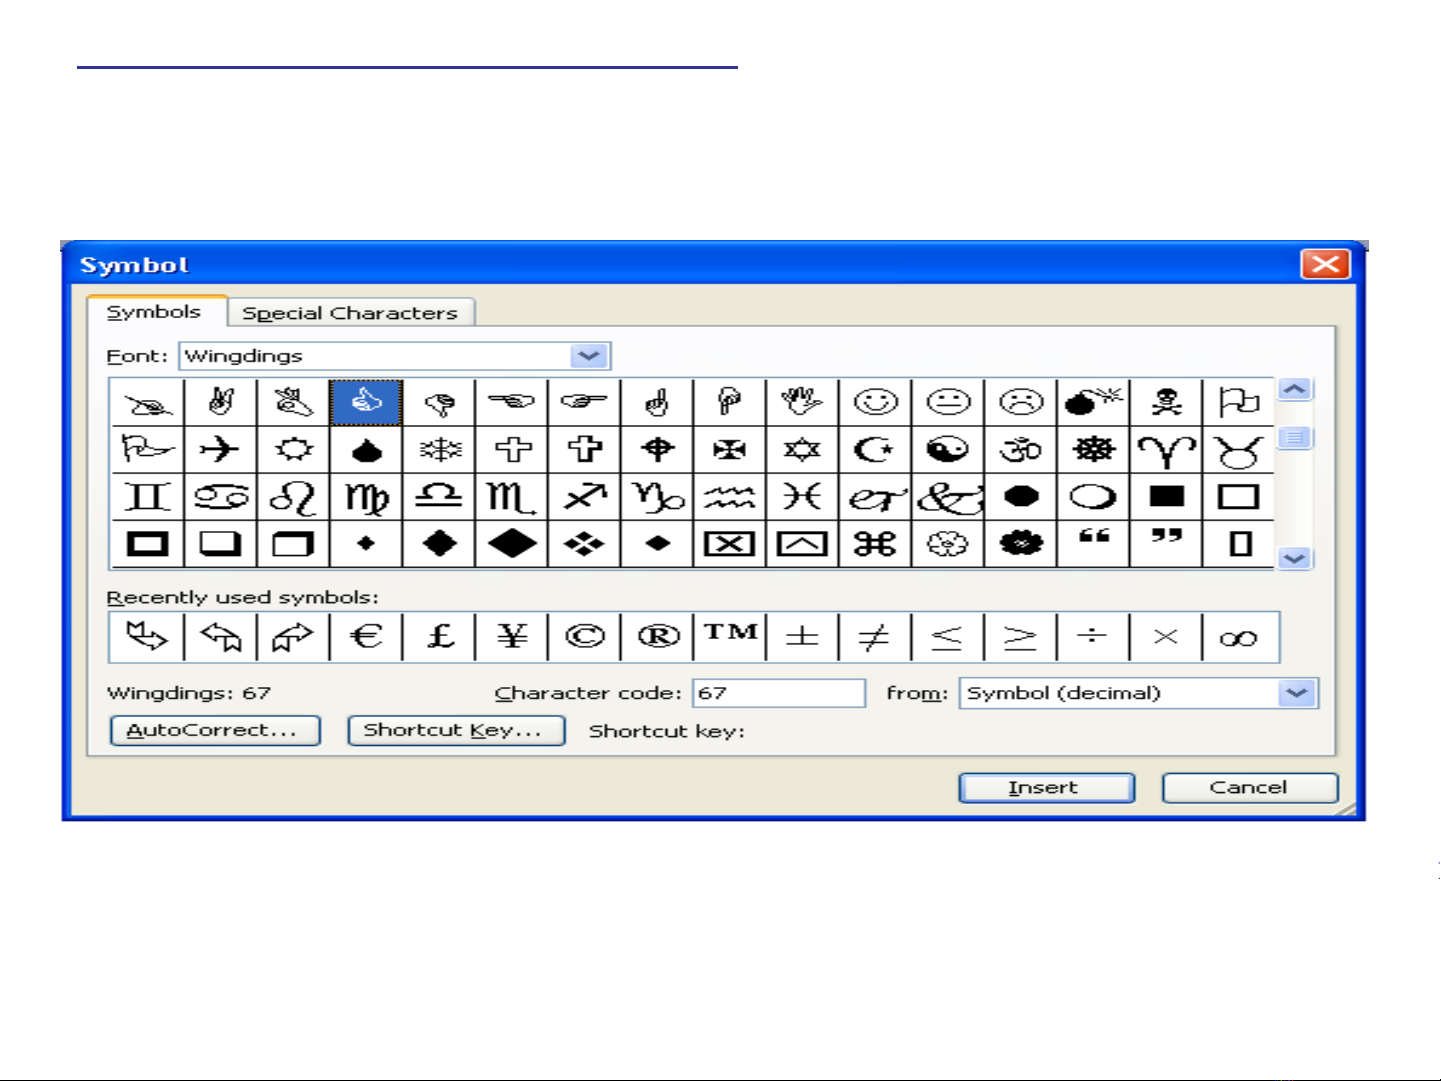The width and height of the screenshot is (1441, 1081).
Task: Click the Character code input field
Action: pos(778,693)
